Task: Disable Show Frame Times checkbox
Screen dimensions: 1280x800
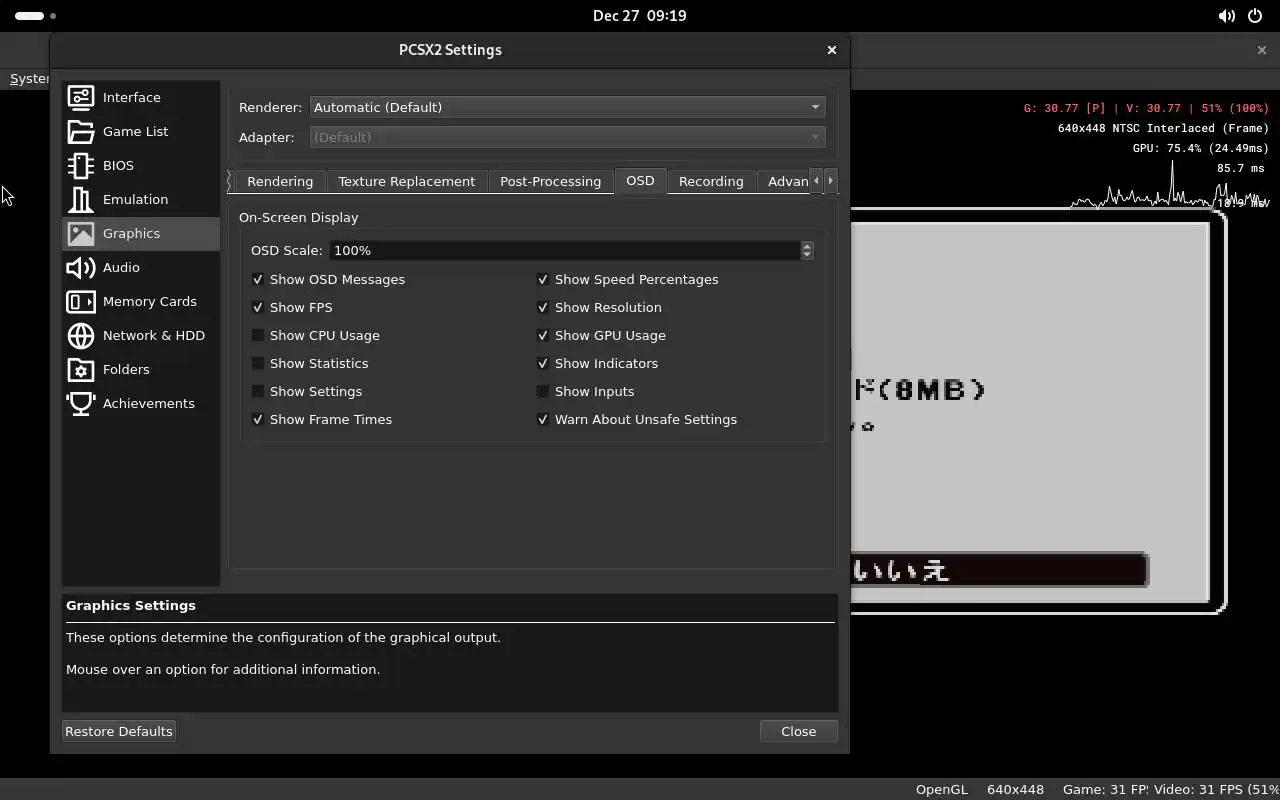Action: pos(258,419)
